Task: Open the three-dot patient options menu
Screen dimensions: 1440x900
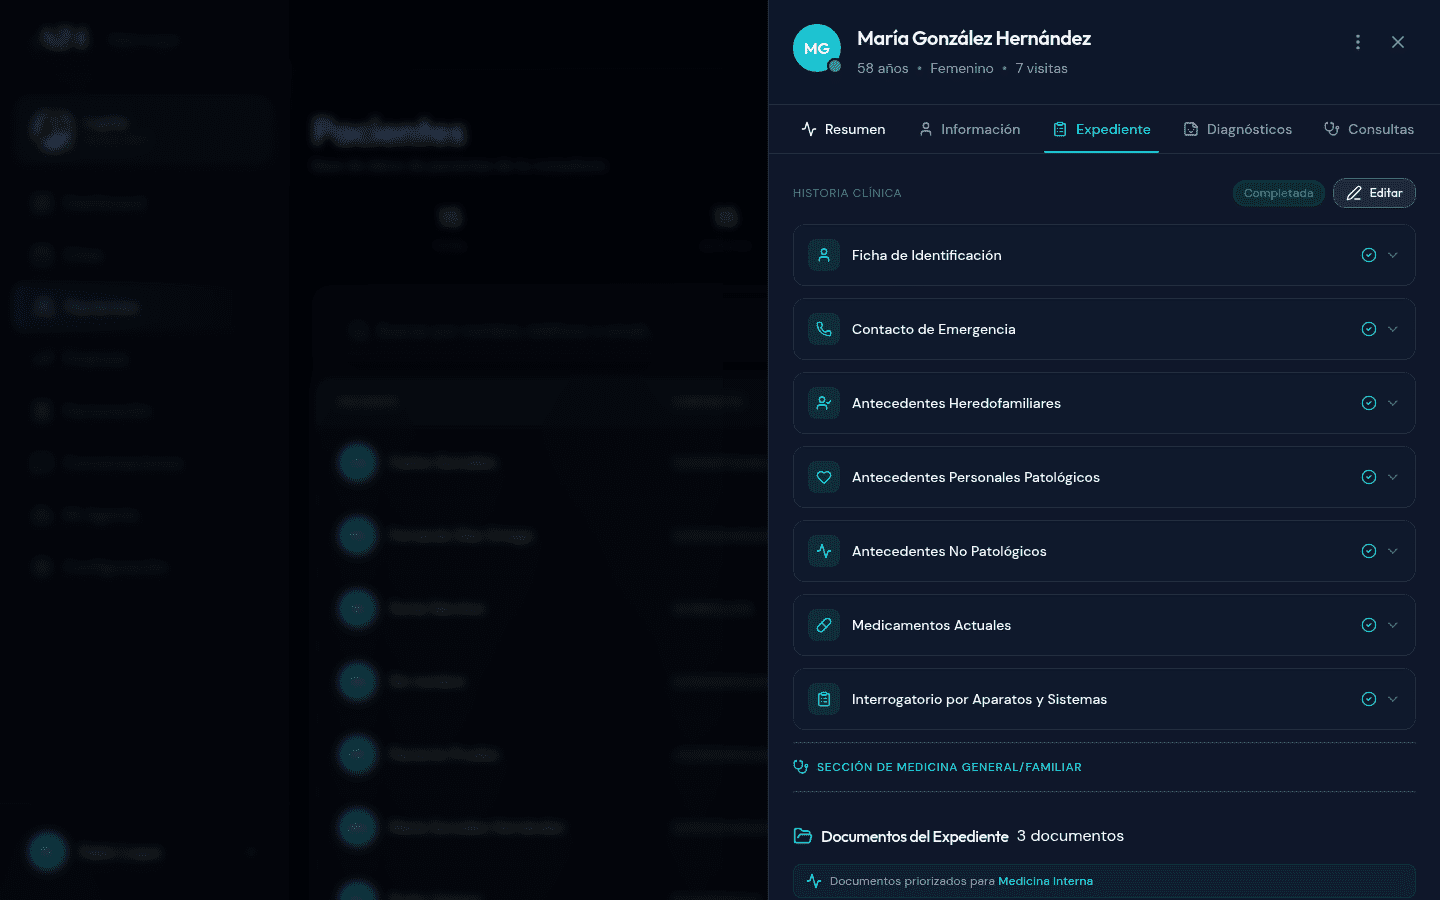Action: [x=1357, y=42]
